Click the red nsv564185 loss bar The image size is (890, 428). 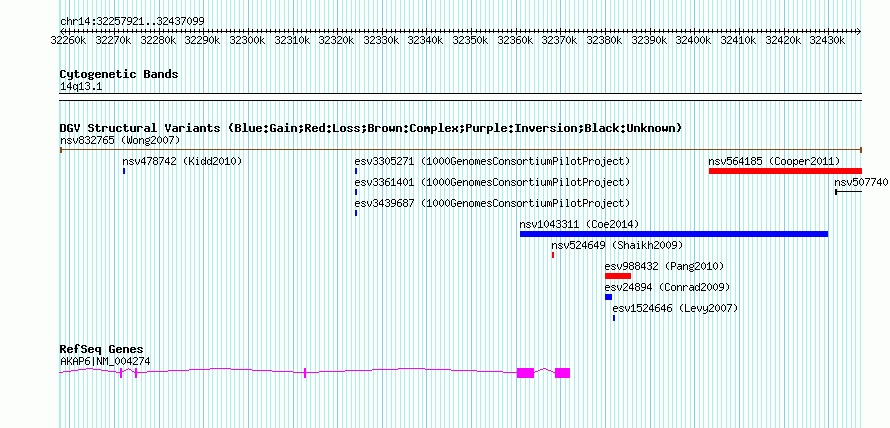point(785,171)
